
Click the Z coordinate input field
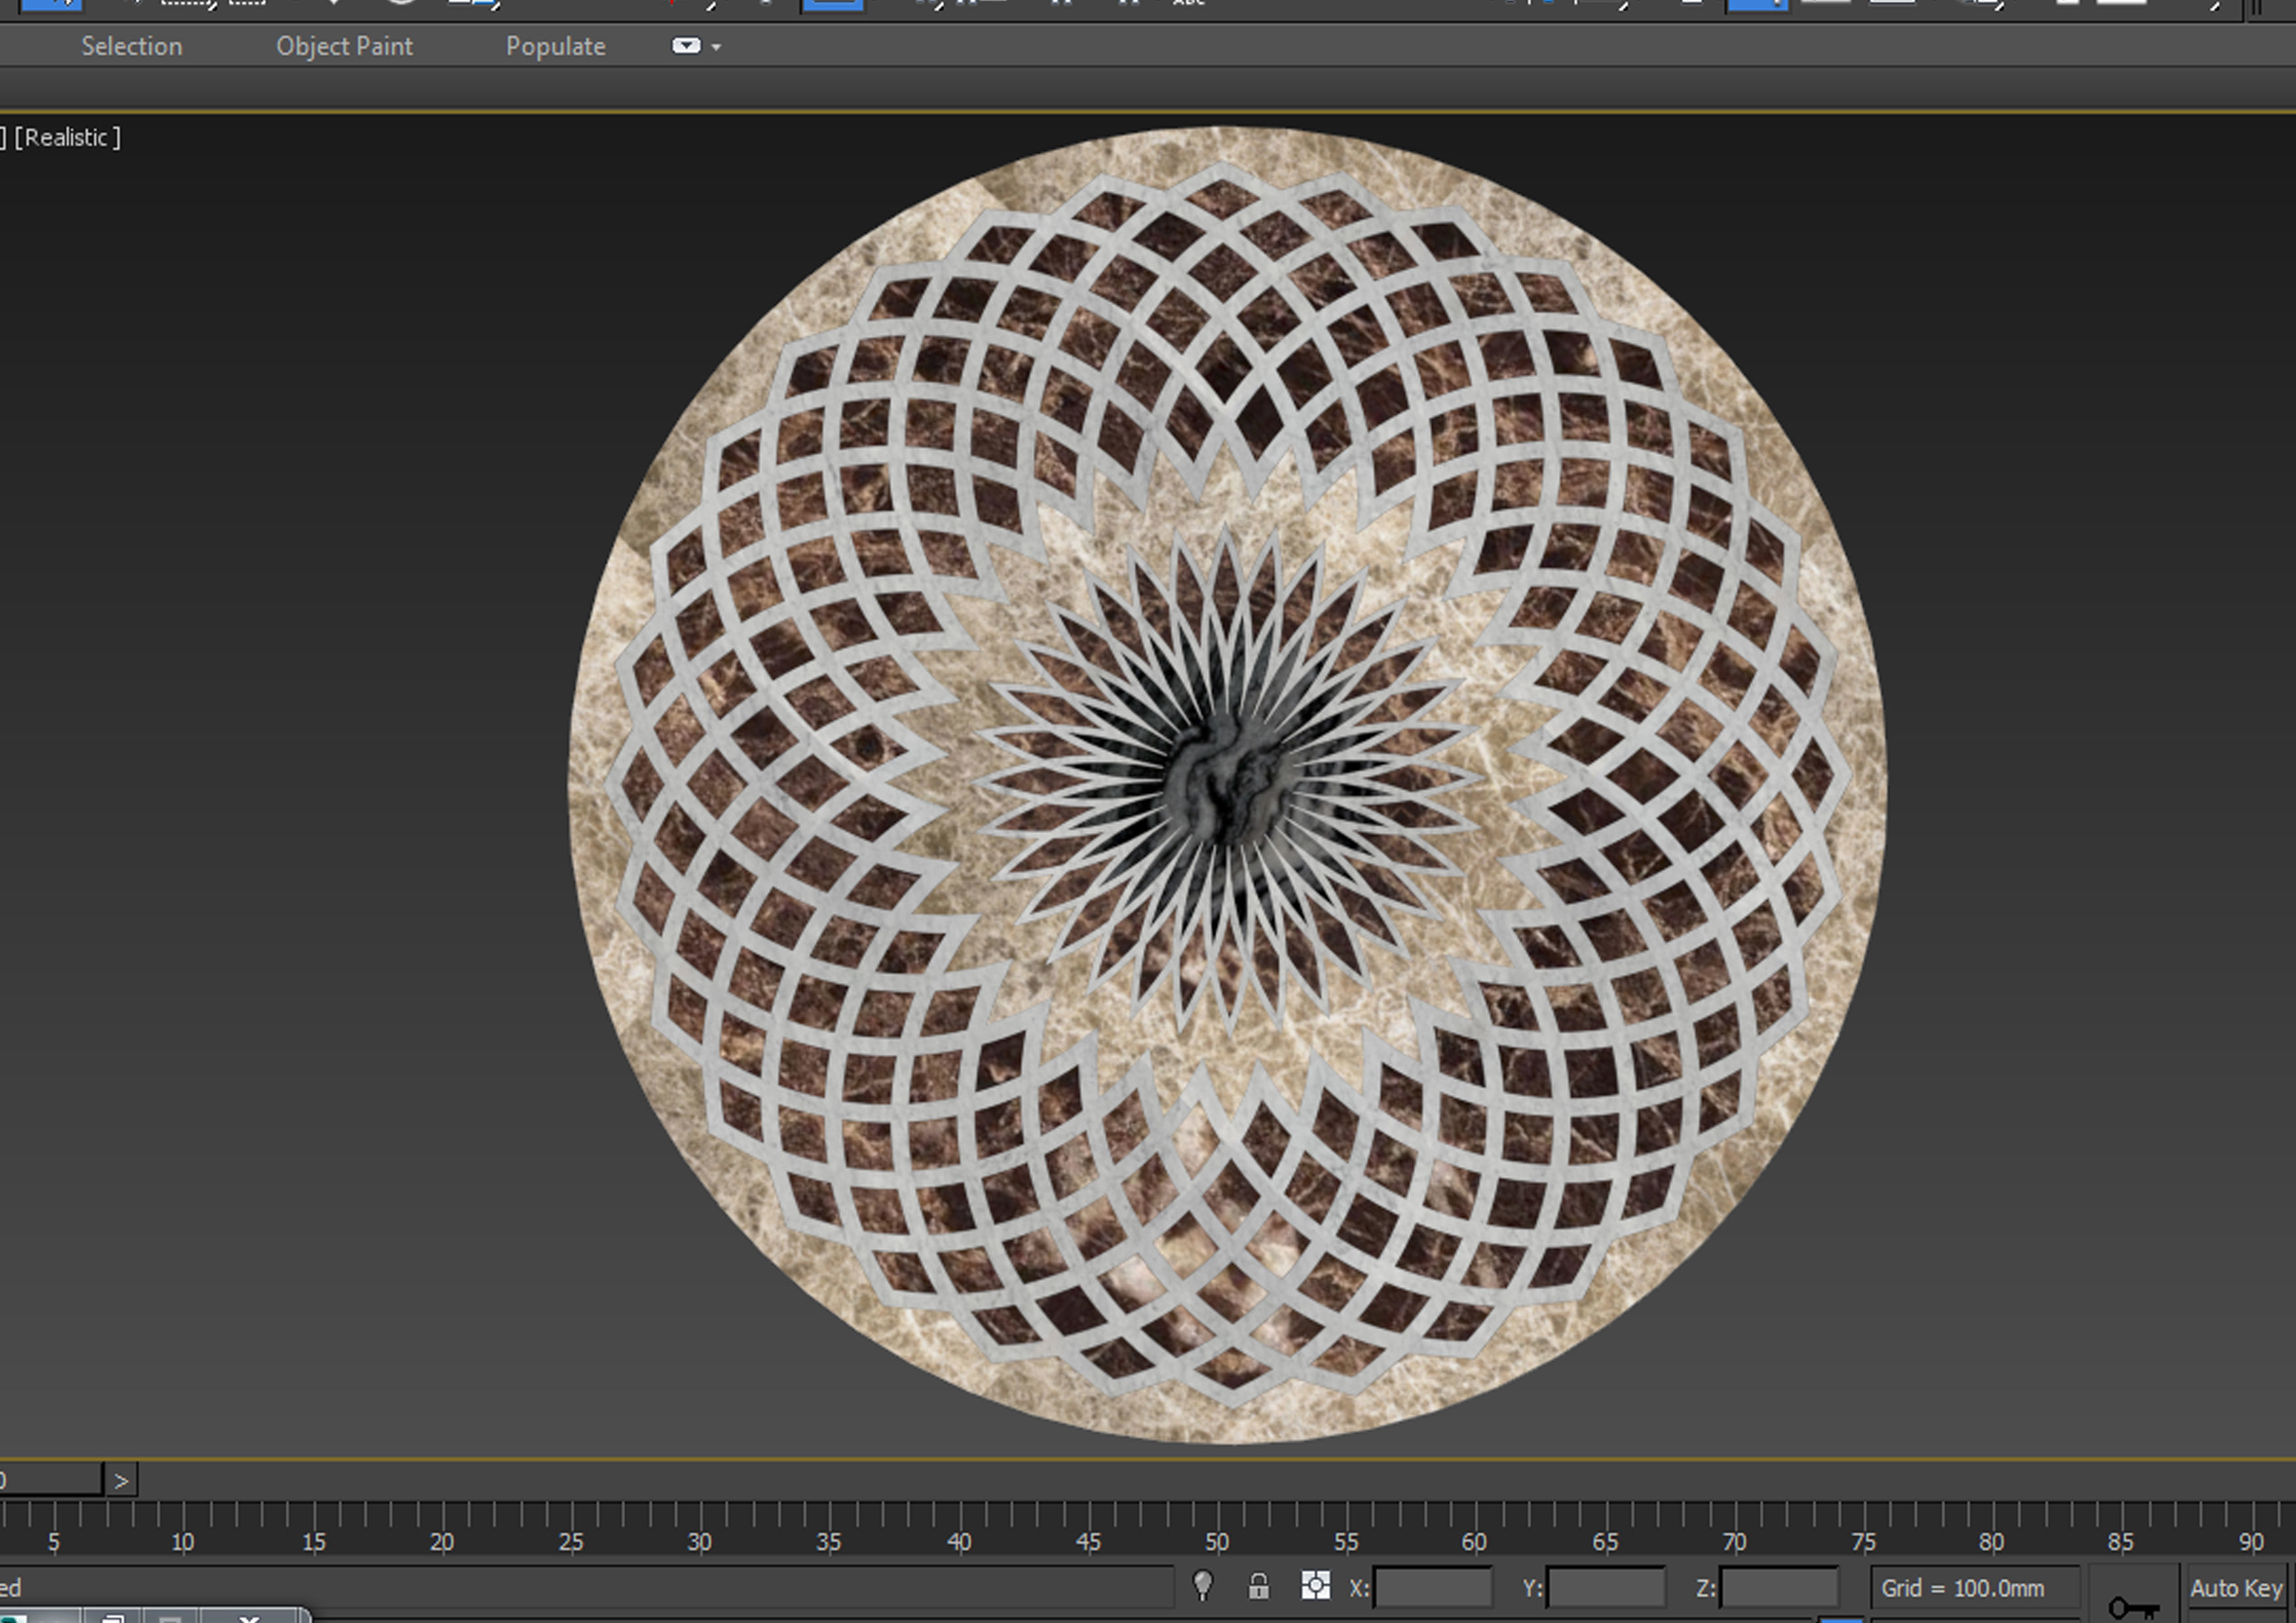(x=1779, y=1588)
